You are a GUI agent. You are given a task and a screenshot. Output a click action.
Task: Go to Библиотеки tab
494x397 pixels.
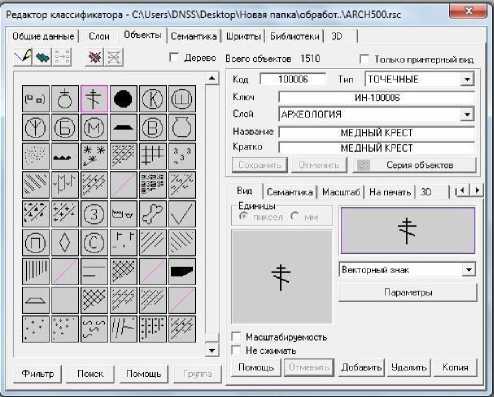pyautogui.click(x=295, y=36)
